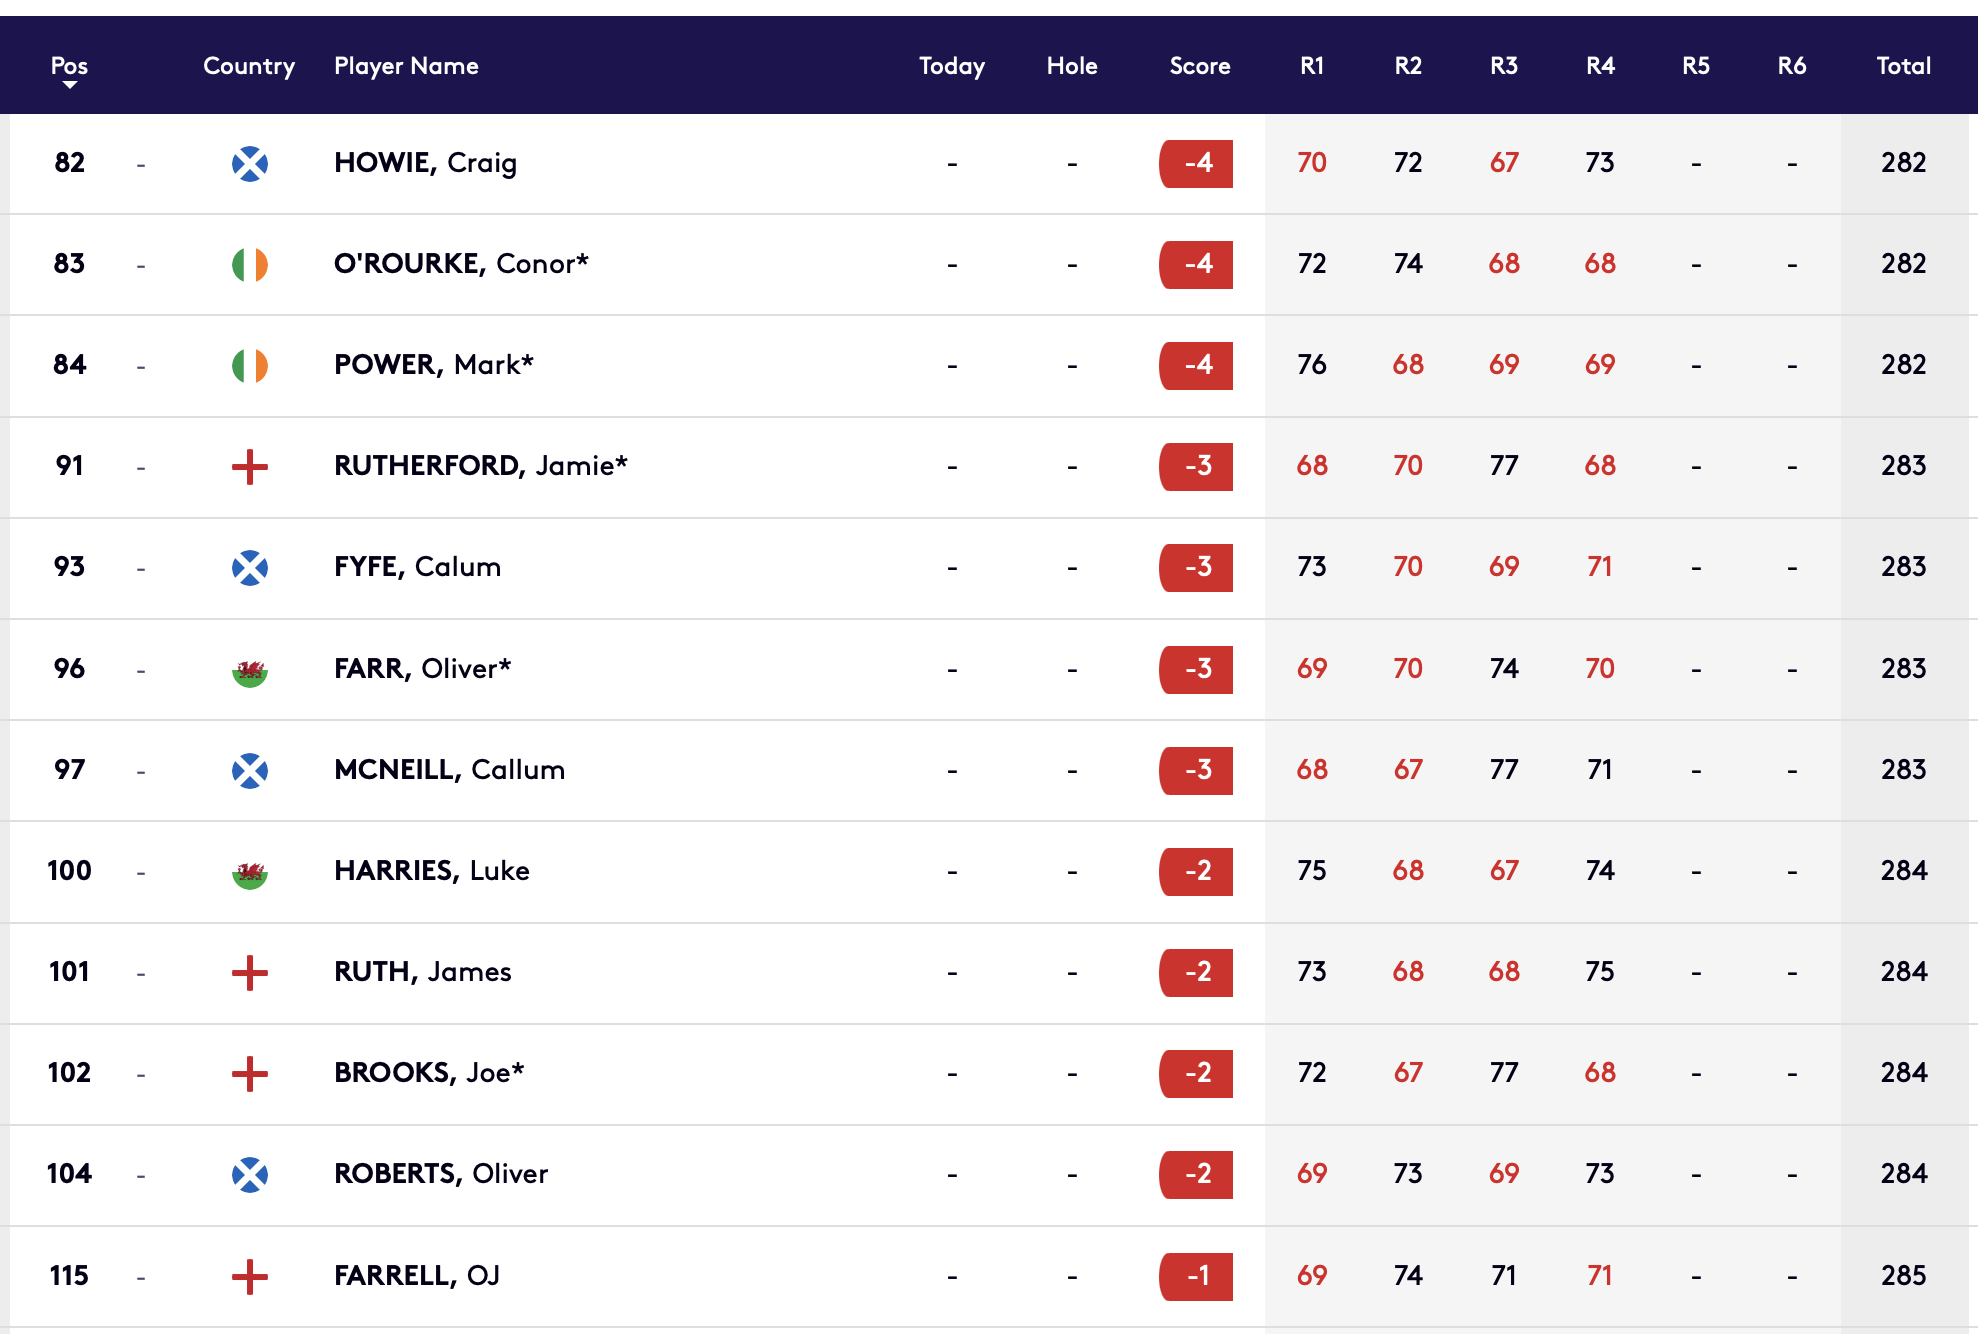Open player ROBERTS, Oliver

(x=440, y=1174)
